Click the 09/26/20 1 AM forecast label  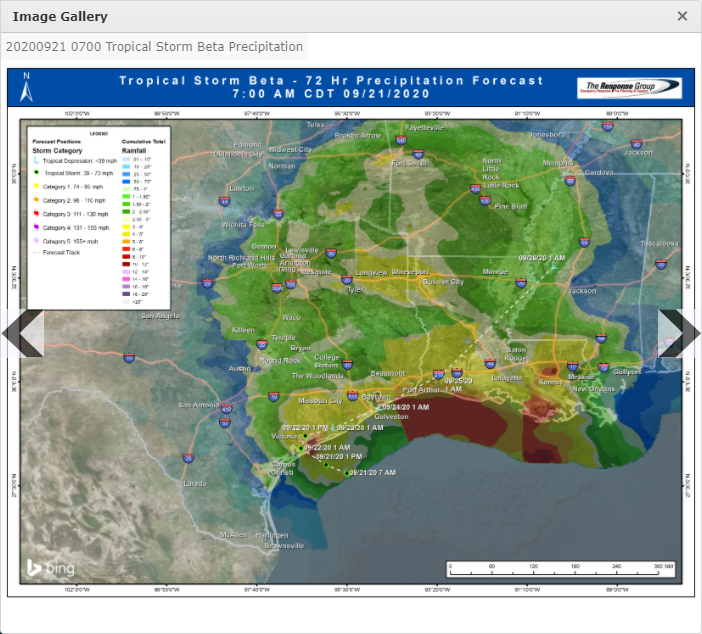tap(541, 257)
